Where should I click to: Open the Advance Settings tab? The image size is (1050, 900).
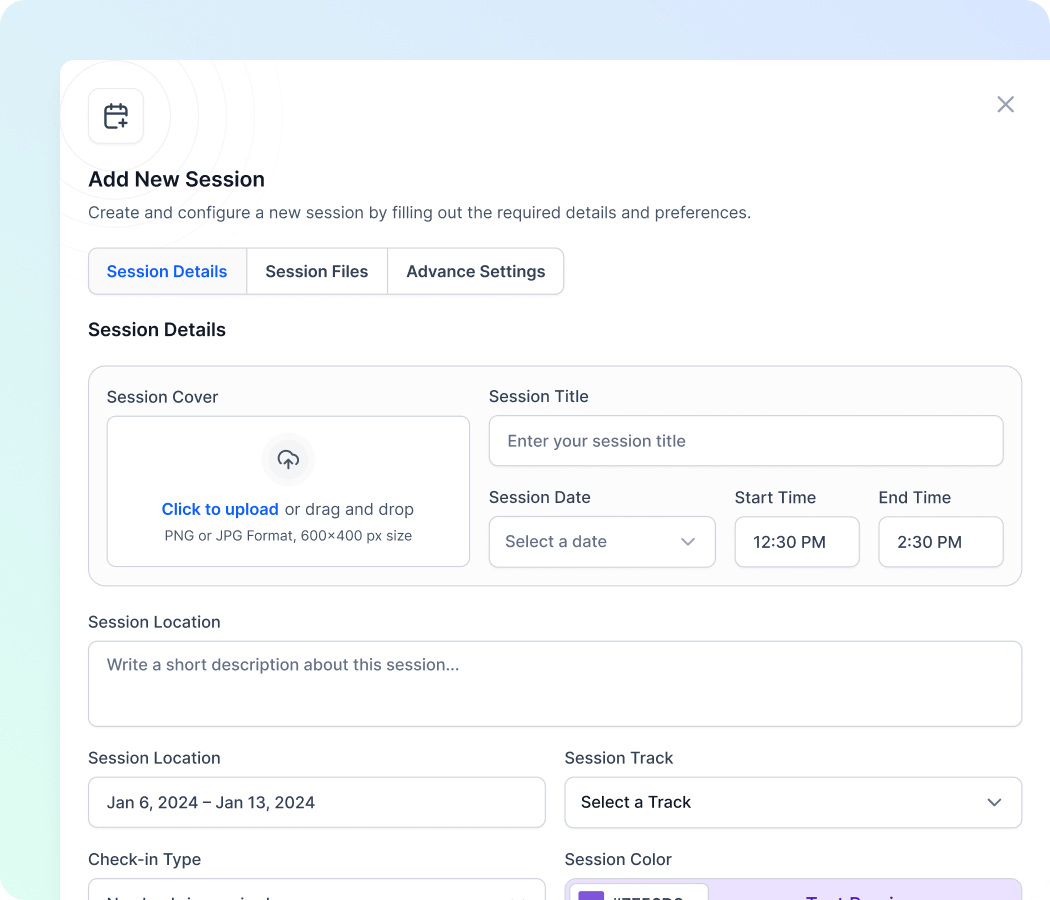[475, 271]
